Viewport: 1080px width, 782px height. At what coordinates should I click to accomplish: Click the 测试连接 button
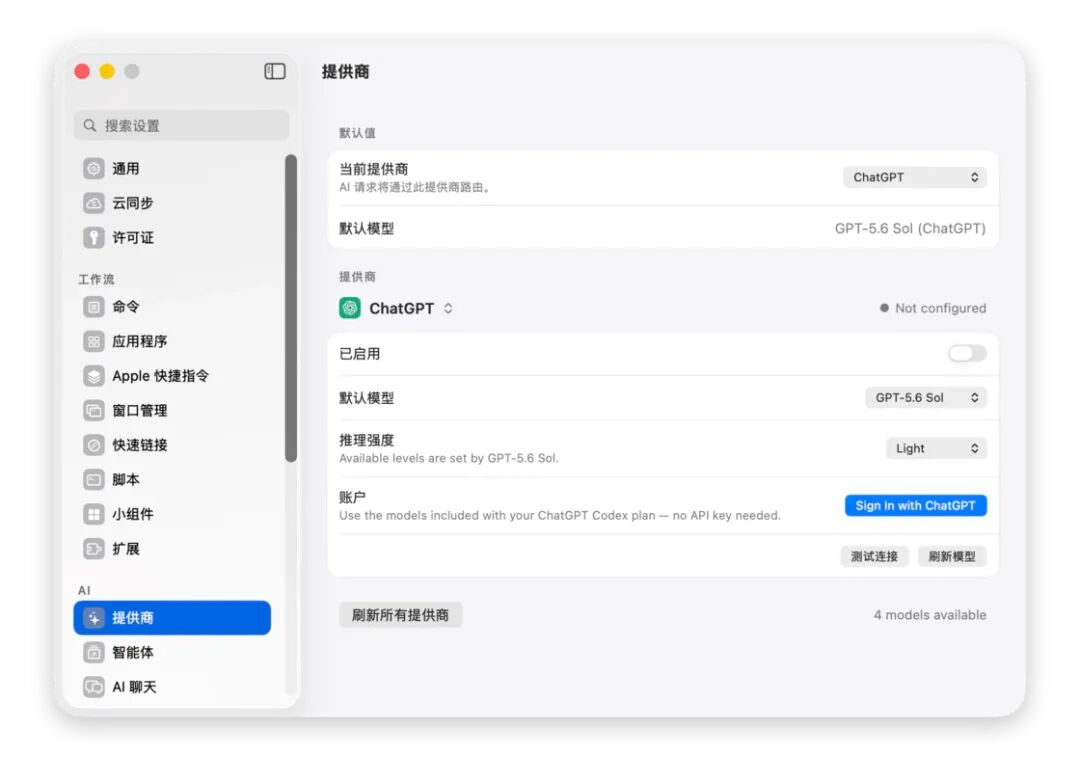point(874,556)
